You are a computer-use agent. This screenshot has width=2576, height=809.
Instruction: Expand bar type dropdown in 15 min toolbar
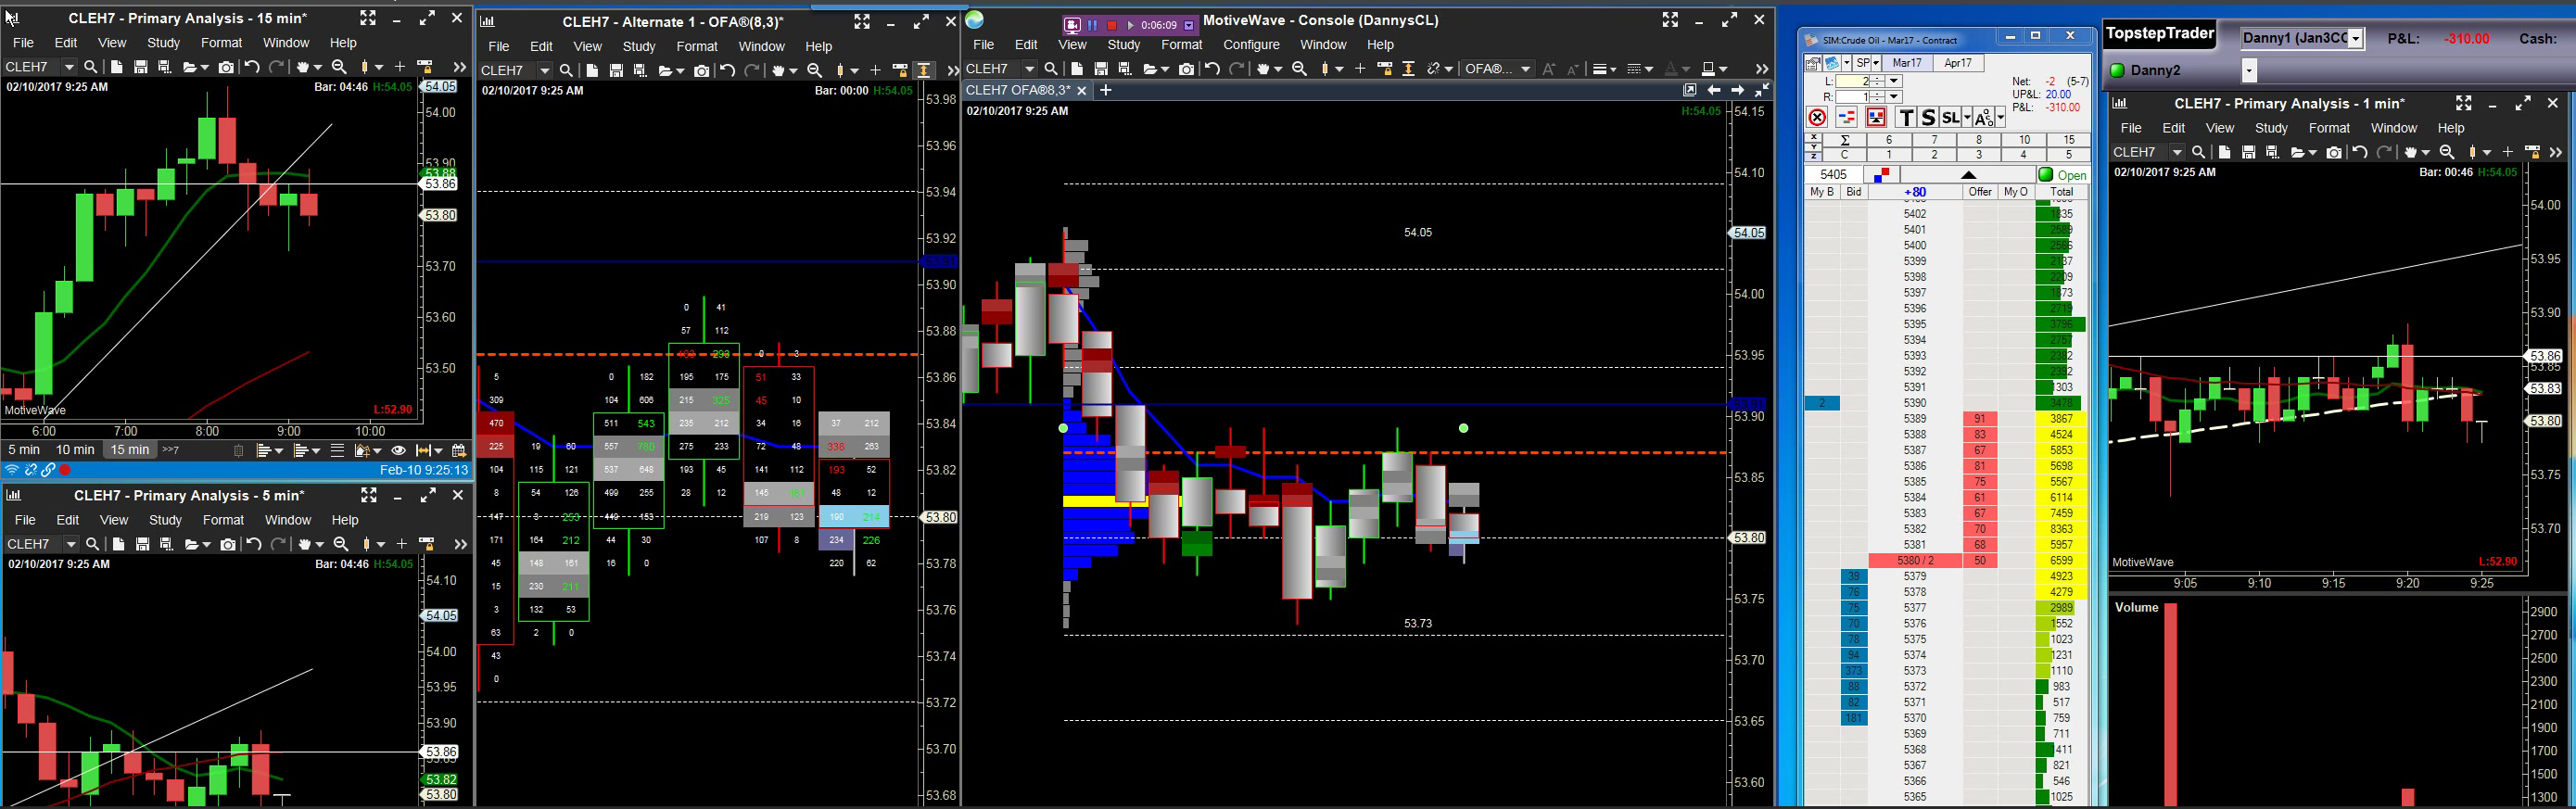[x=378, y=67]
